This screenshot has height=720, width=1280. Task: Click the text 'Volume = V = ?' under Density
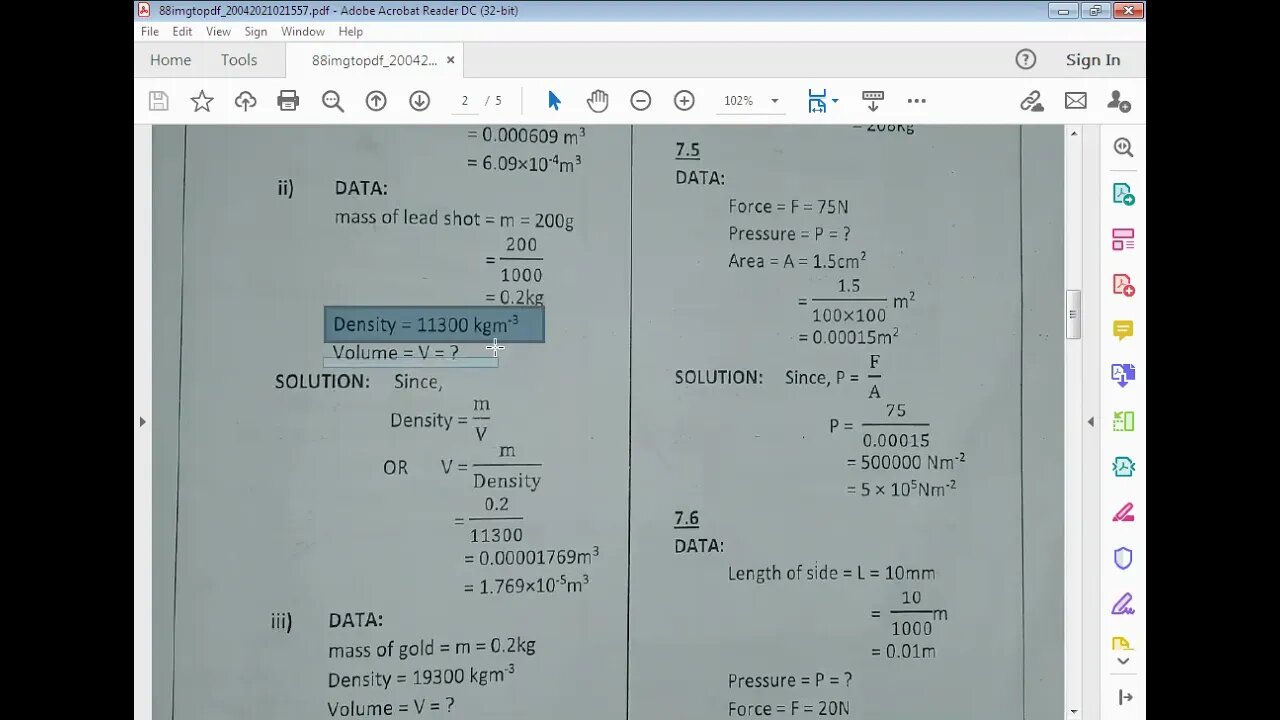coord(396,352)
